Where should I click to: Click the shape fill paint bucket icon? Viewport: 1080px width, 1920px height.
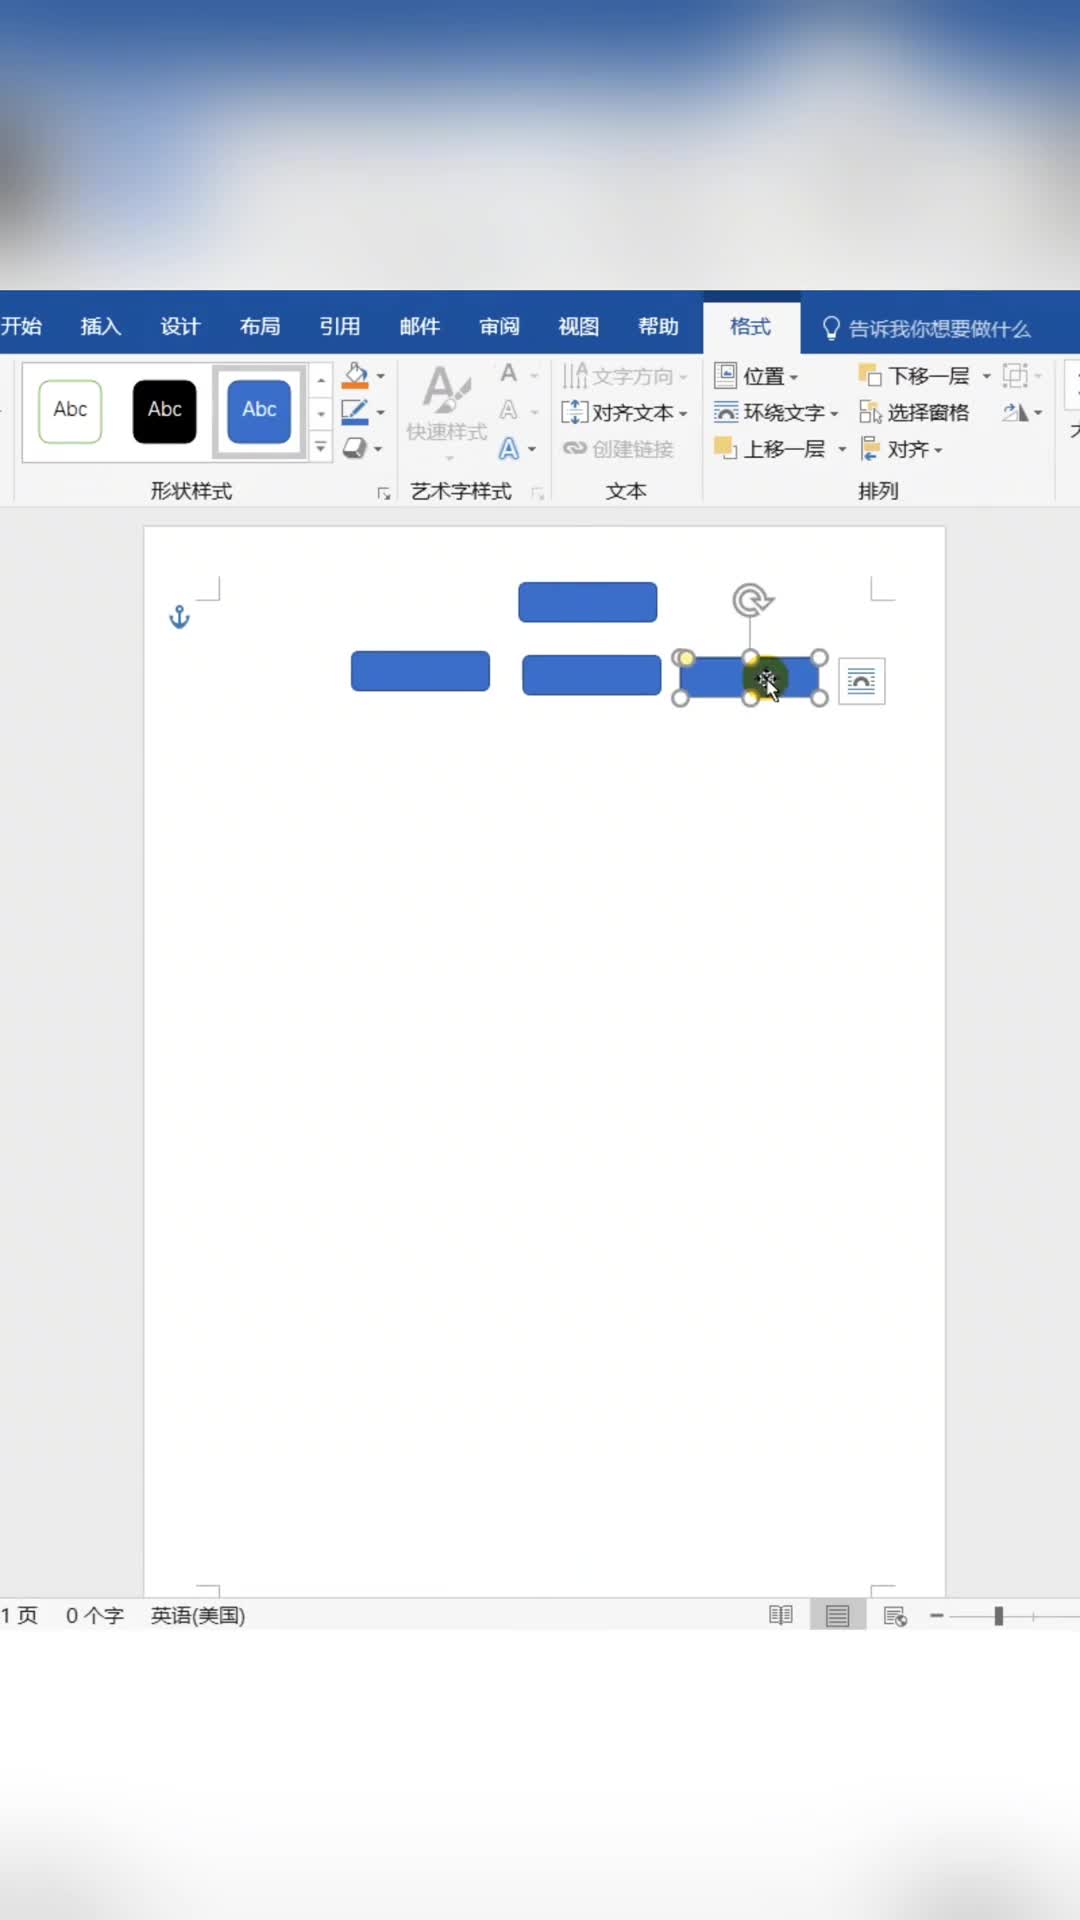click(355, 376)
